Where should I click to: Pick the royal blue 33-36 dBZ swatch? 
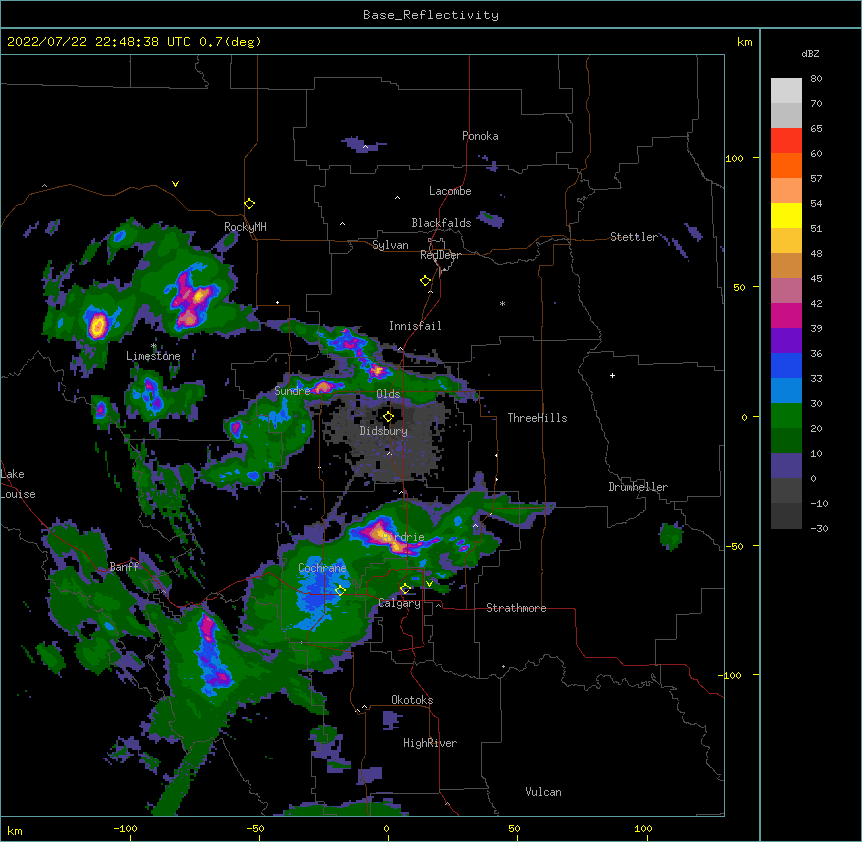coord(786,365)
